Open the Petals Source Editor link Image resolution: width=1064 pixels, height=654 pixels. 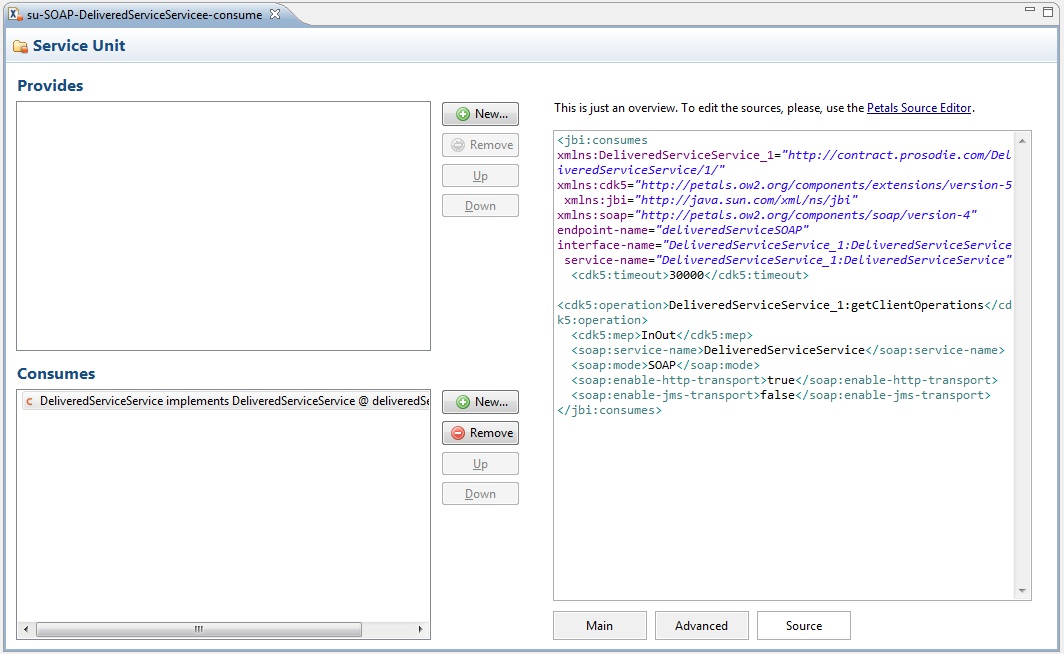tap(918, 108)
